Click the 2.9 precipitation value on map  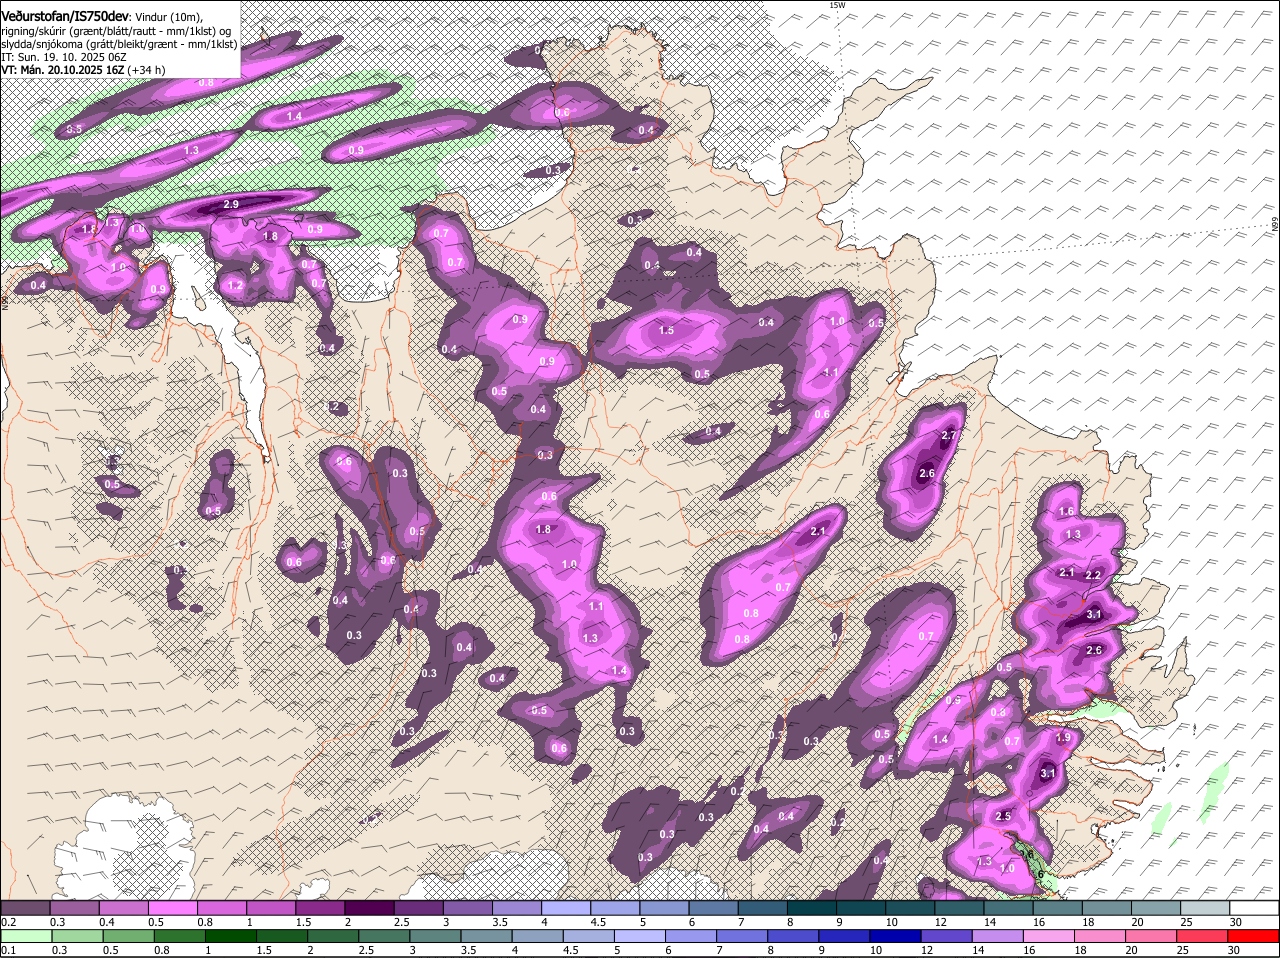tap(231, 204)
